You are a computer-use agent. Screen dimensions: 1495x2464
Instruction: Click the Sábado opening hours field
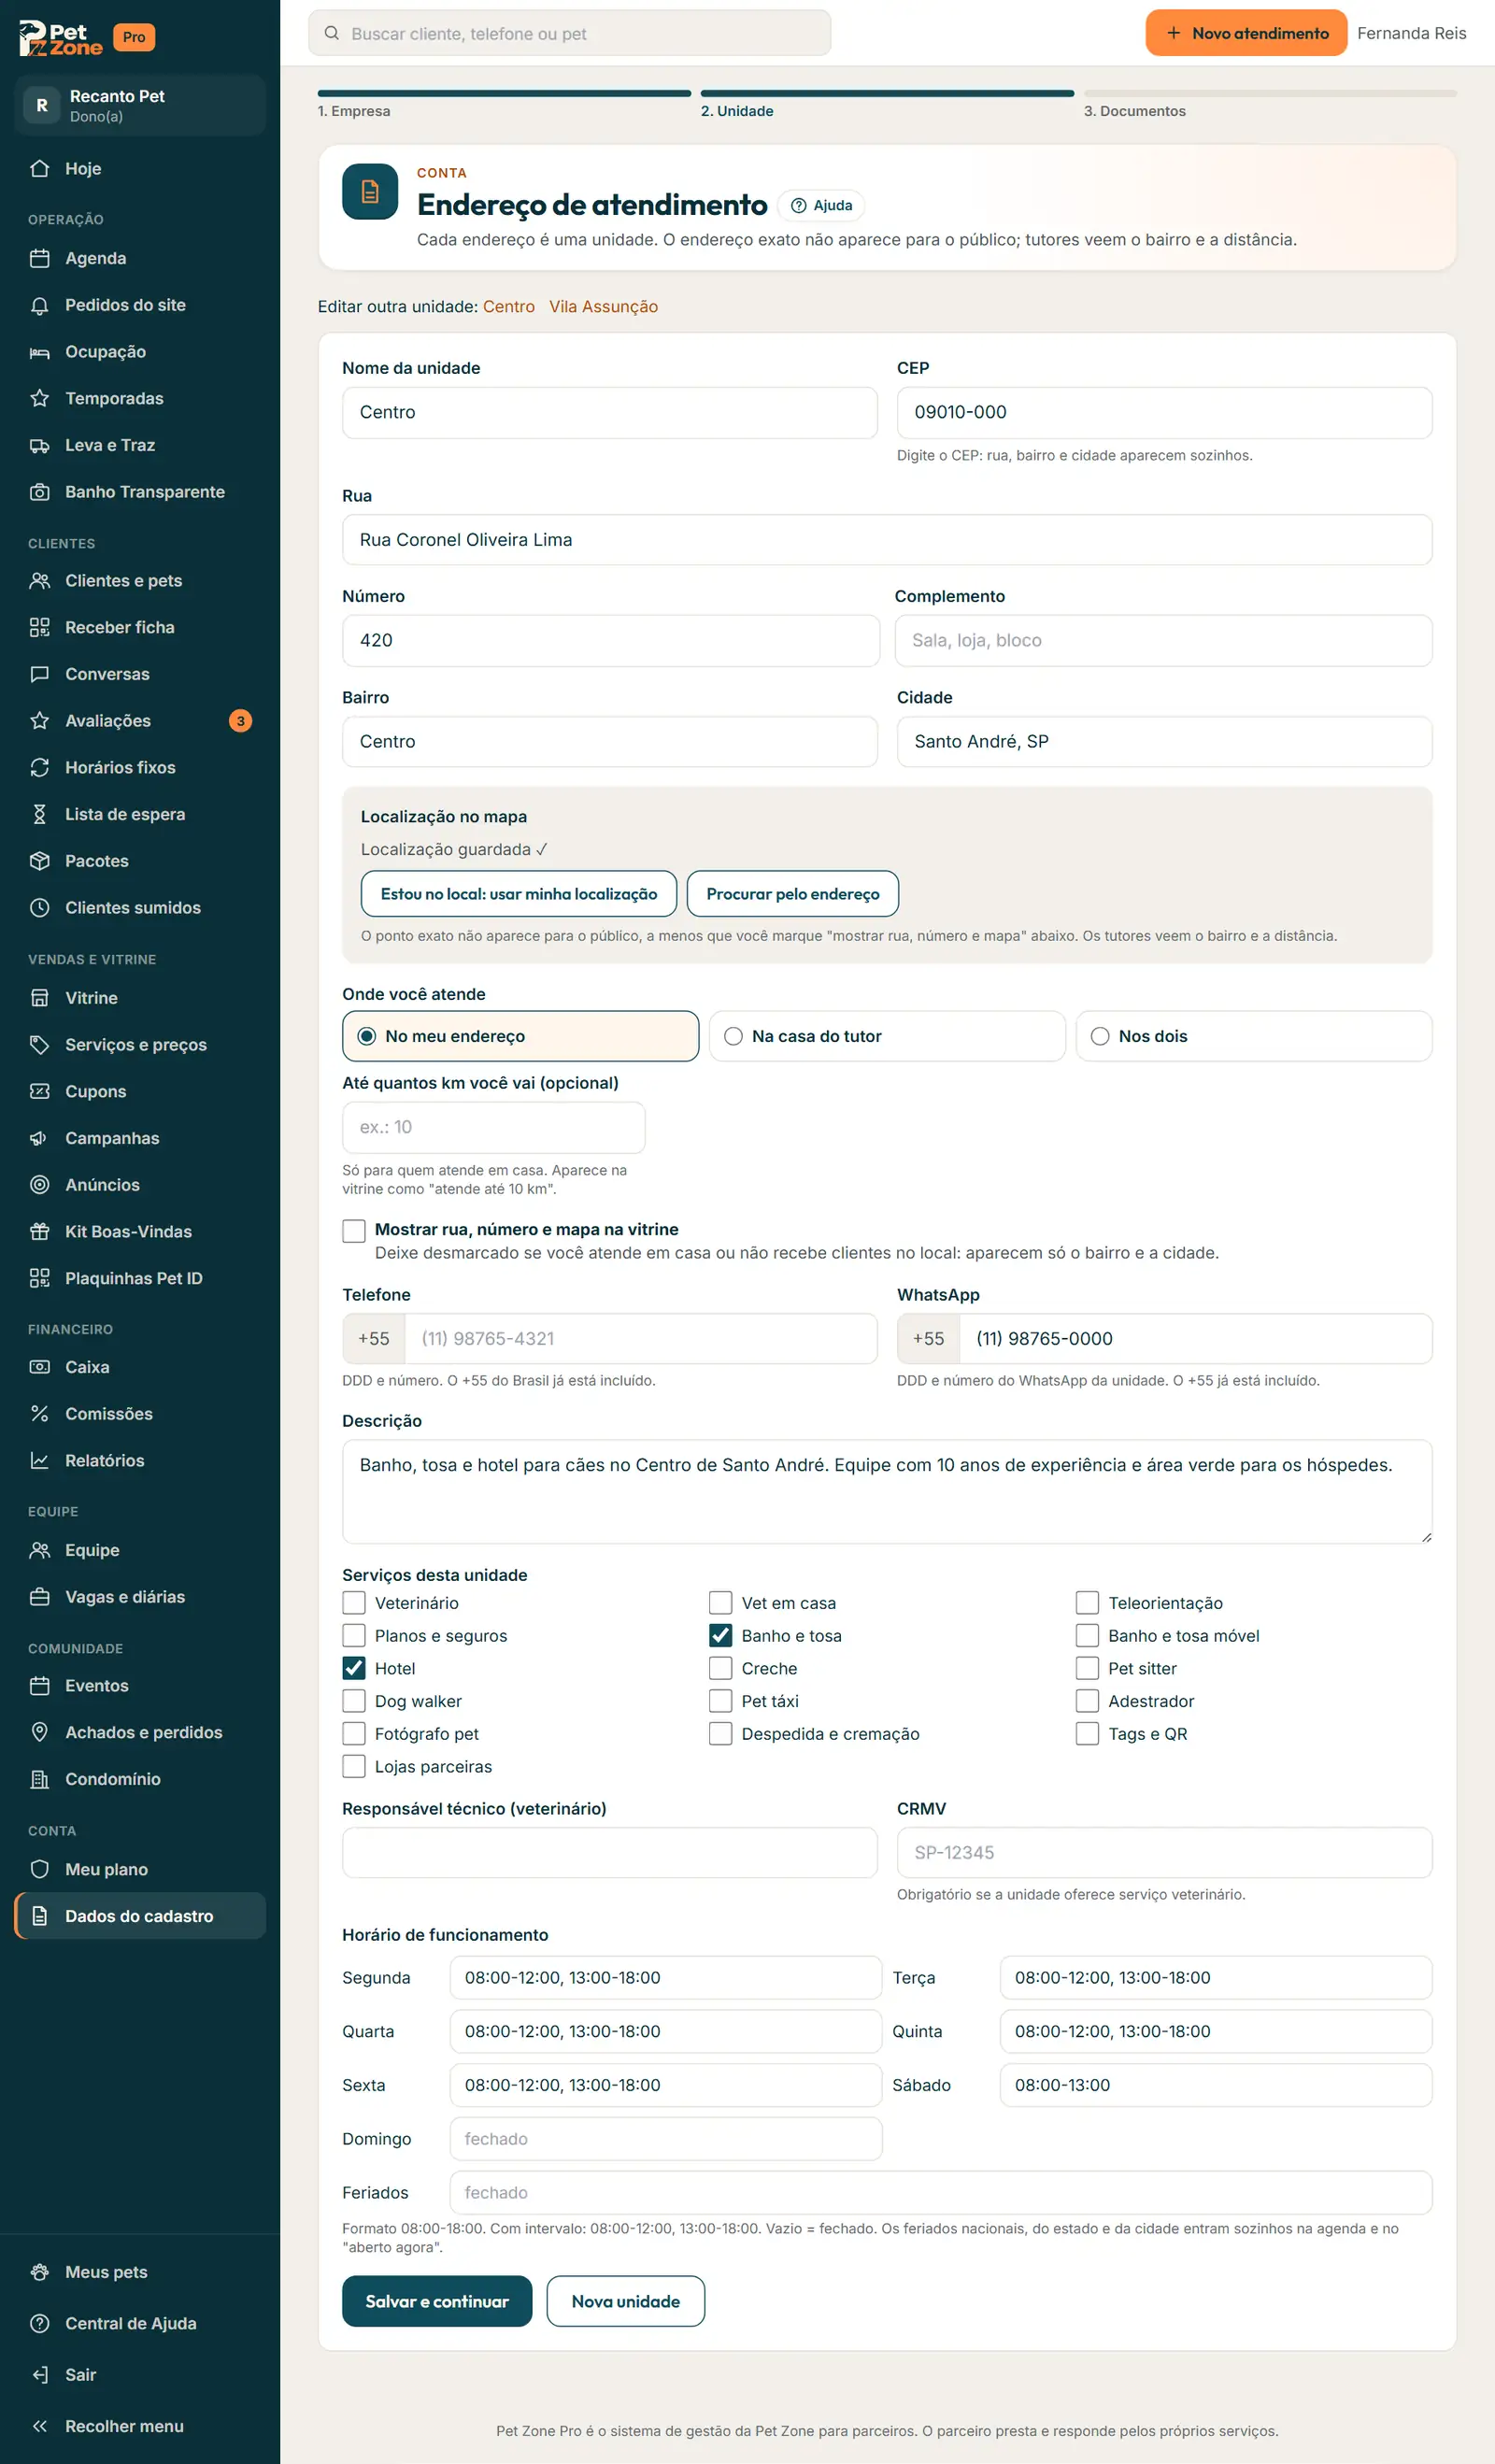click(1216, 2085)
